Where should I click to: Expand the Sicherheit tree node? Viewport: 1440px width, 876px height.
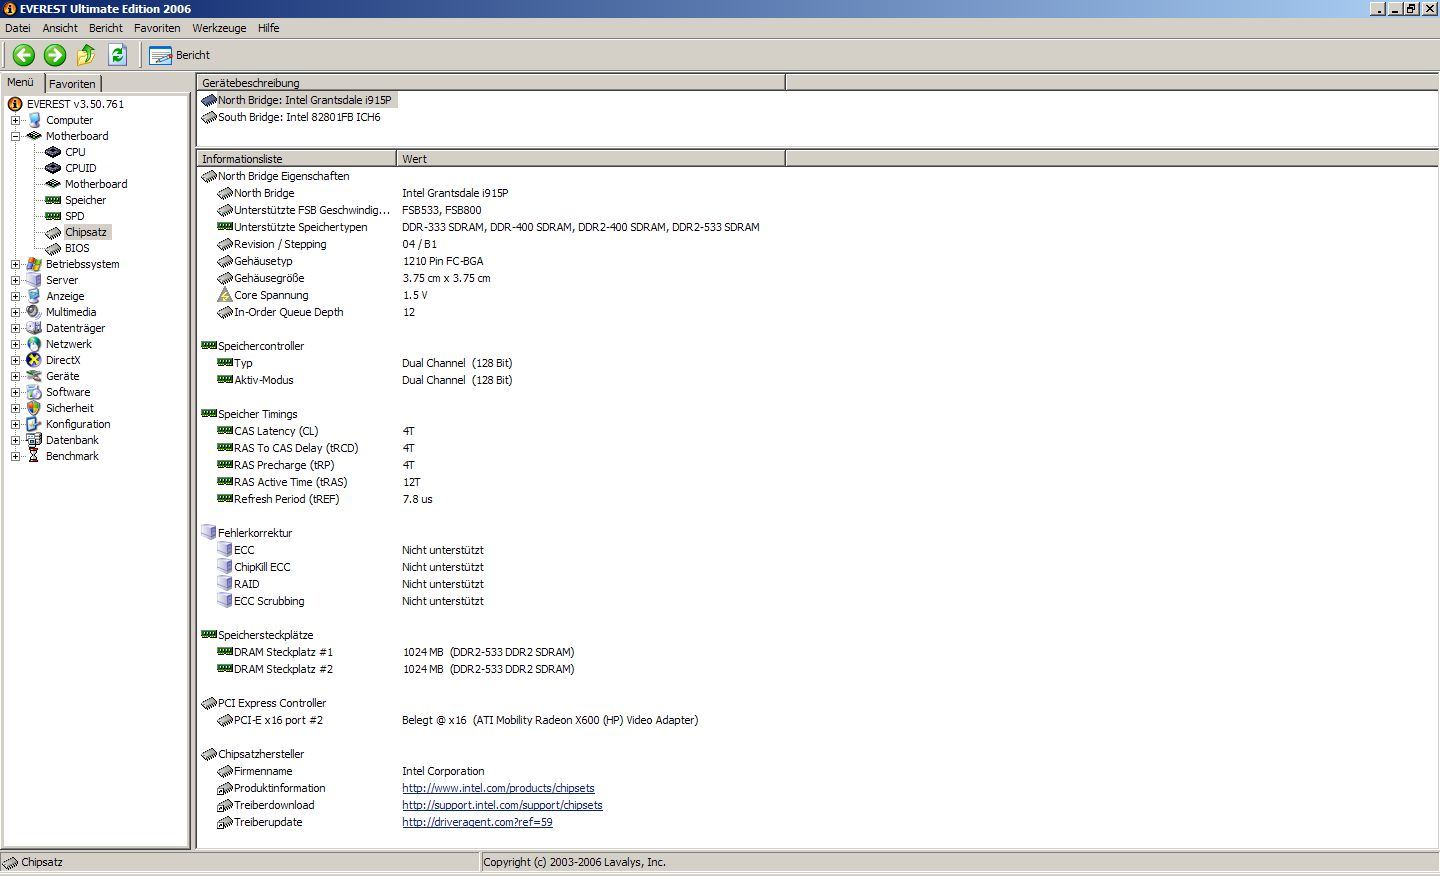(x=15, y=408)
